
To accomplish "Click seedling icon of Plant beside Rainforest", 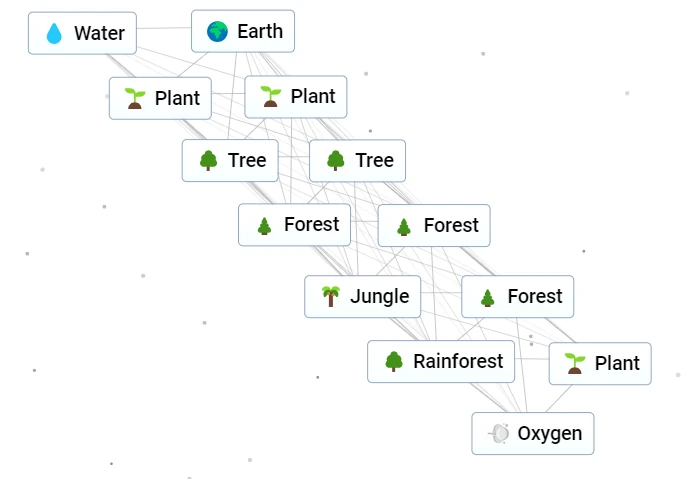I will (574, 364).
